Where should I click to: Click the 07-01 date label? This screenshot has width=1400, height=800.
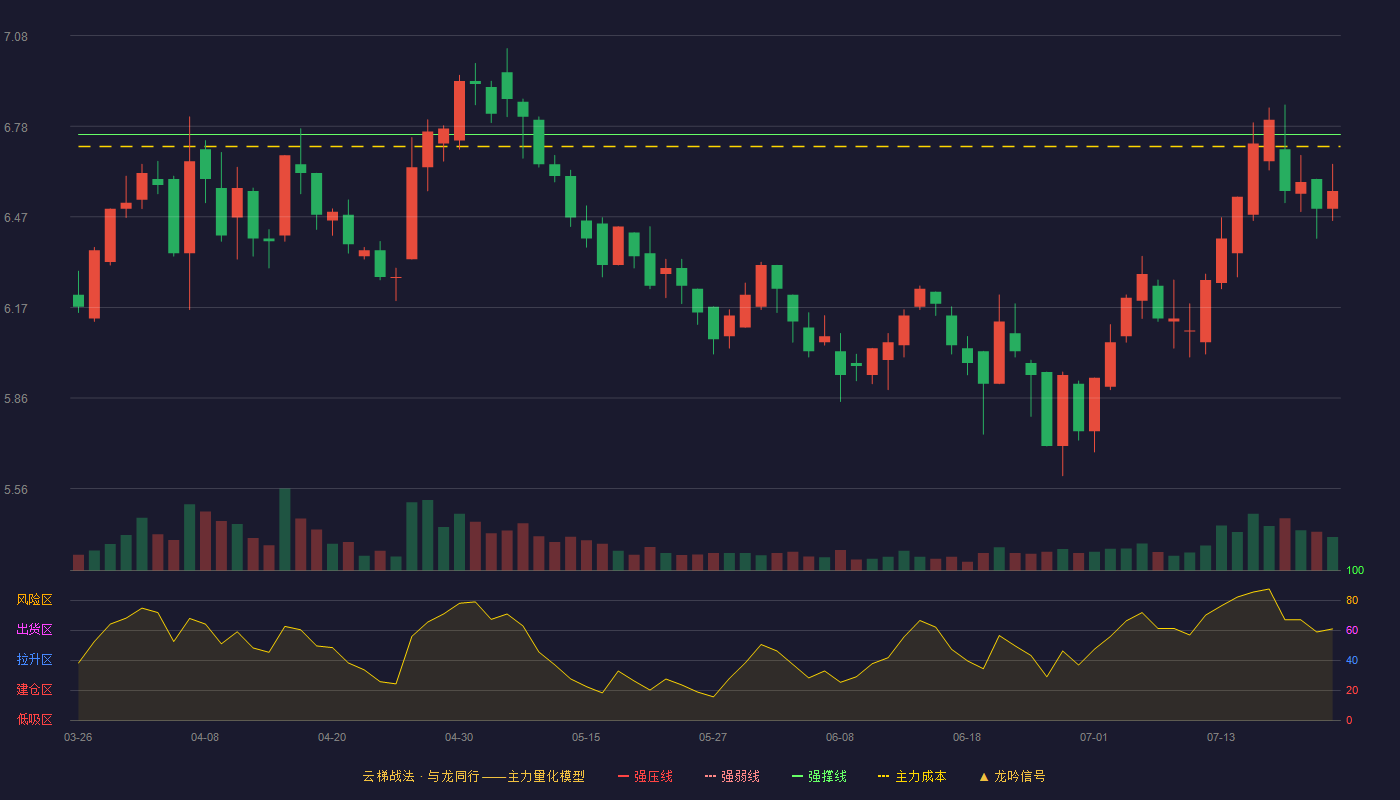[x=1094, y=737]
